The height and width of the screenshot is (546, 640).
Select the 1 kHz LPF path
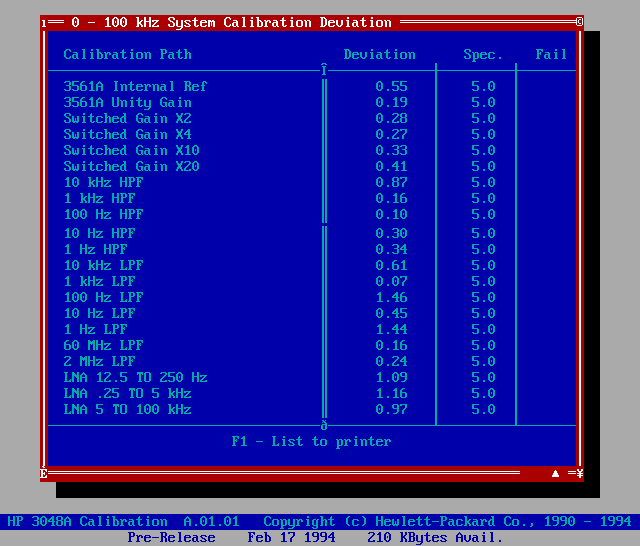(x=99, y=281)
